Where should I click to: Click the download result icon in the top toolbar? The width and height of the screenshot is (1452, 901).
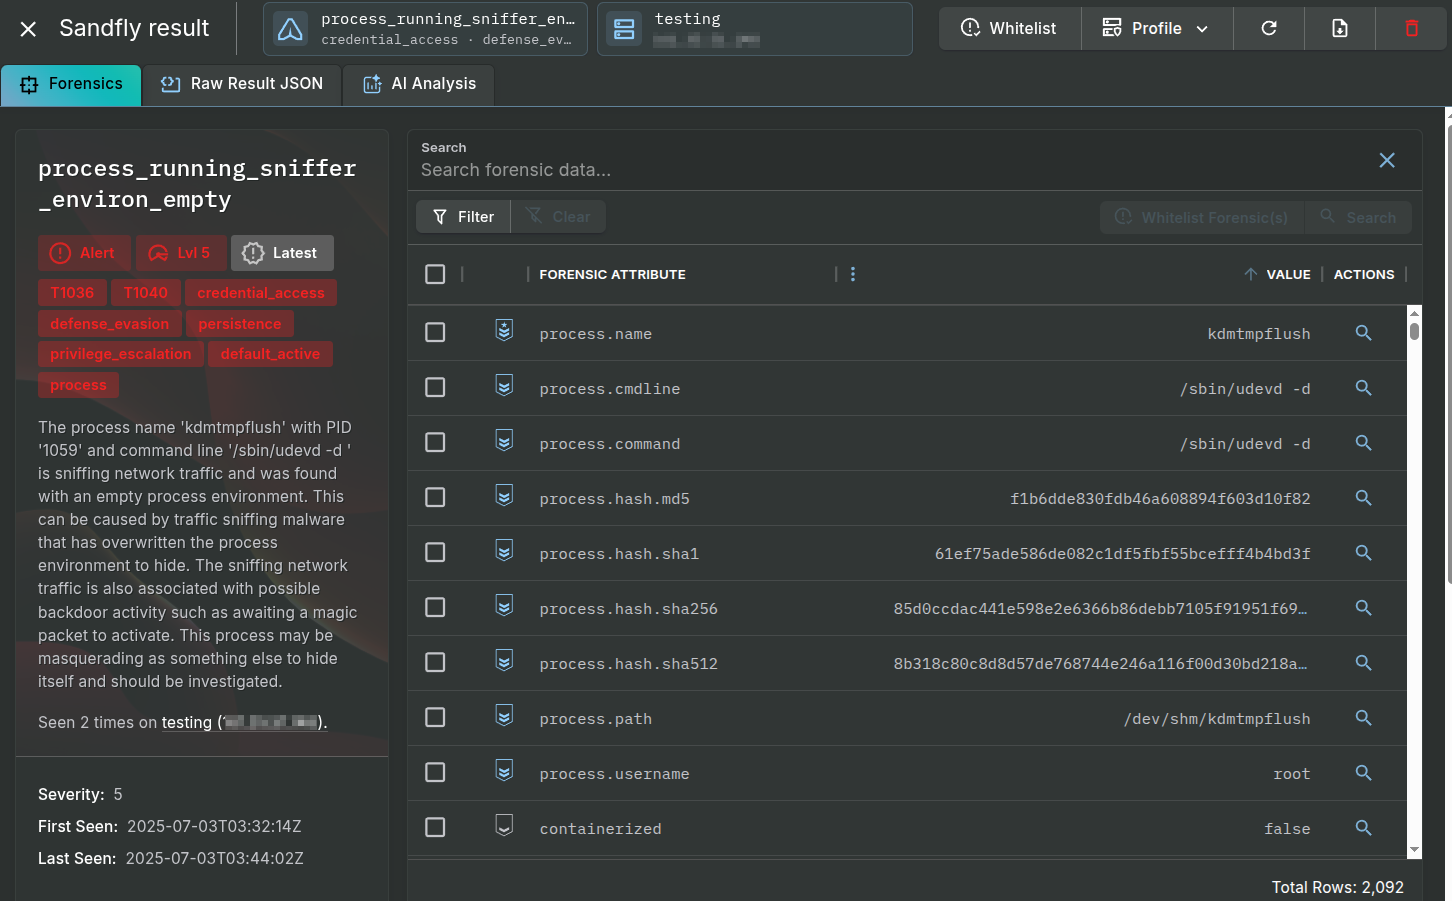point(1340,28)
